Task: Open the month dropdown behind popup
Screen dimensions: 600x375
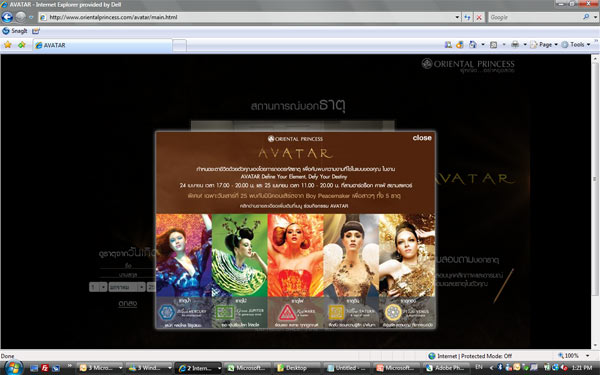Action: tap(127, 287)
